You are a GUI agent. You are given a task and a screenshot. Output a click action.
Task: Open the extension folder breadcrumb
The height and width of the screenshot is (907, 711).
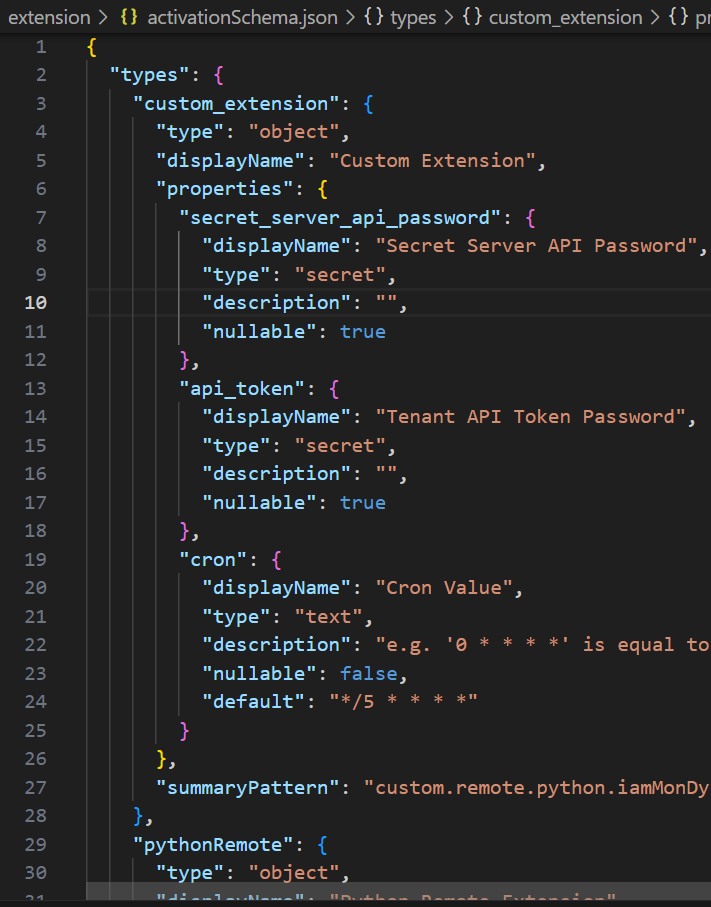(49, 18)
